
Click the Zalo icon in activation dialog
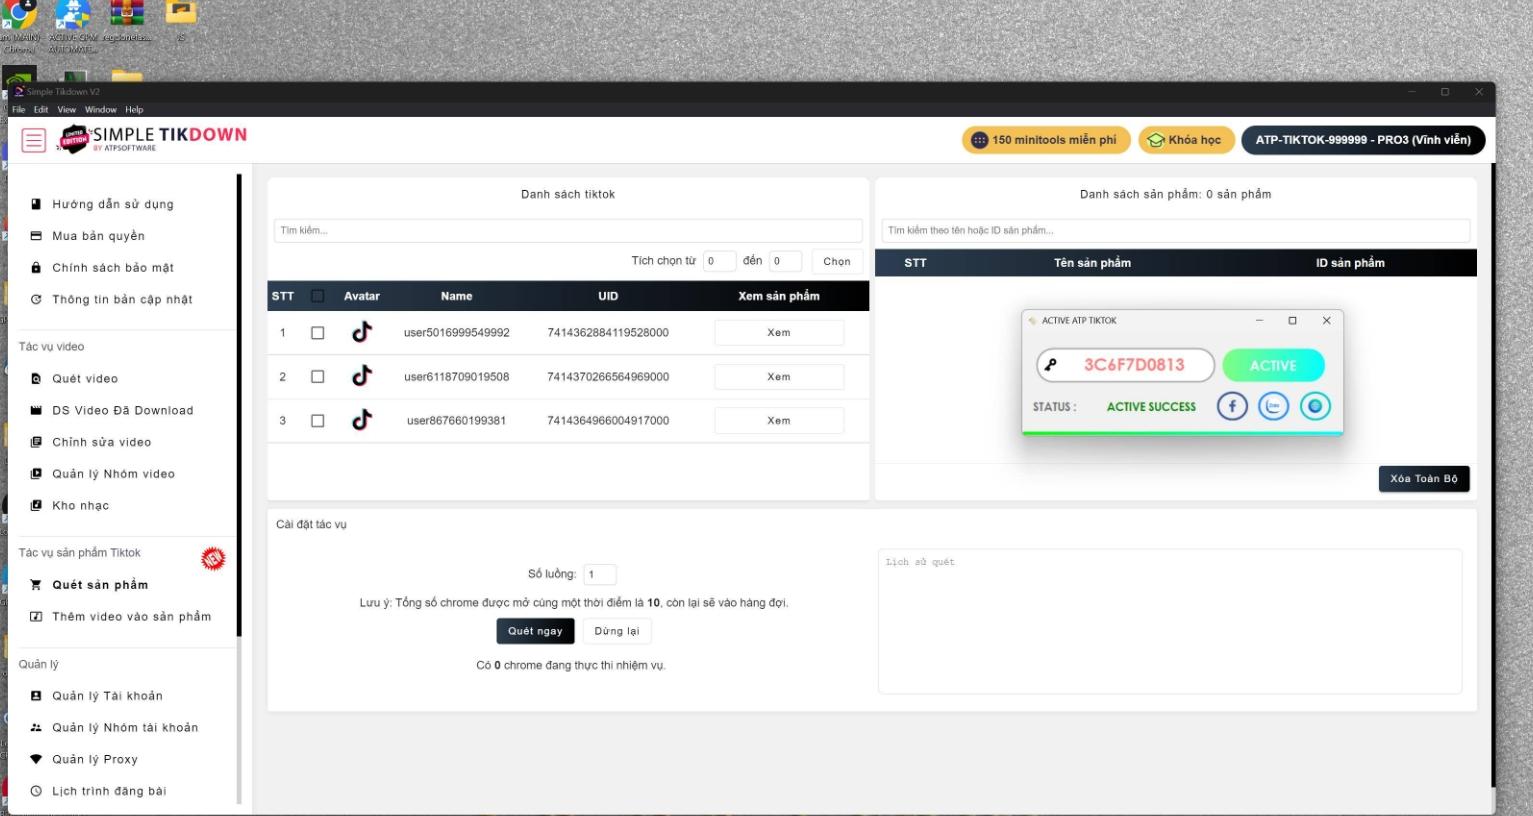click(x=1273, y=406)
